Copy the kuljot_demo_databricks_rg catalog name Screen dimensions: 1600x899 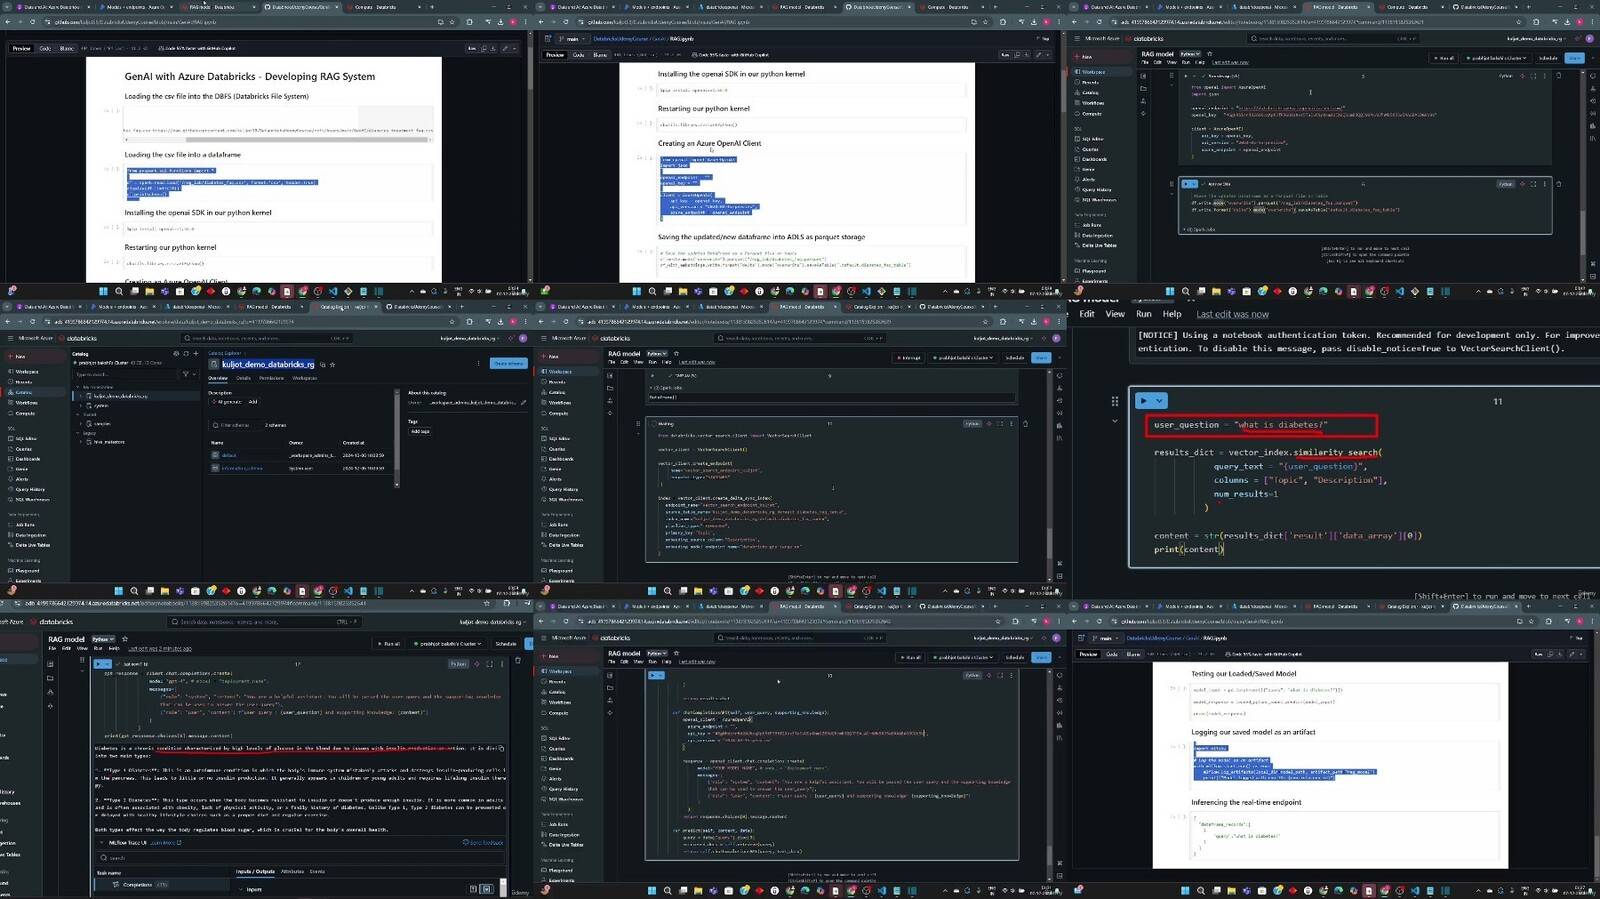click(322, 365)
